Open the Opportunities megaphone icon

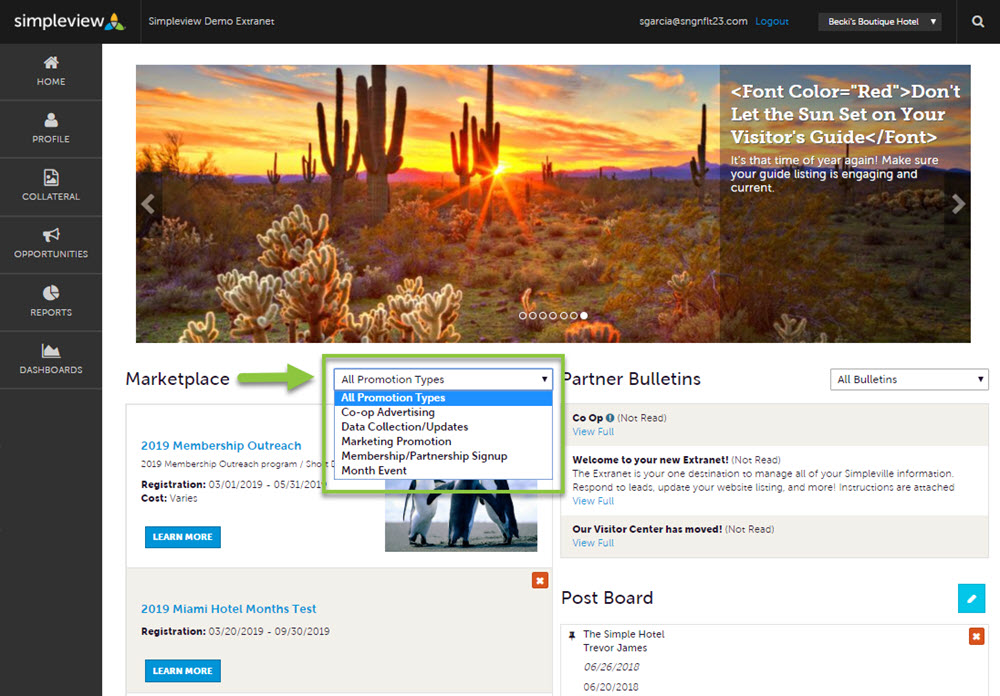pyautogui.click(x=51, y=235)
